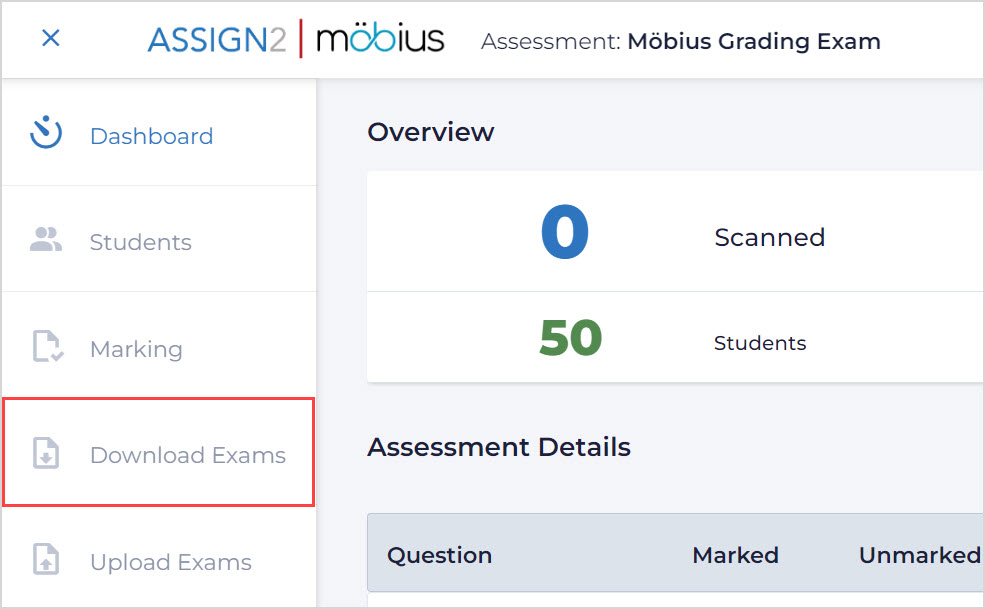Click the ASSIGN2 logo

[216, 40]
